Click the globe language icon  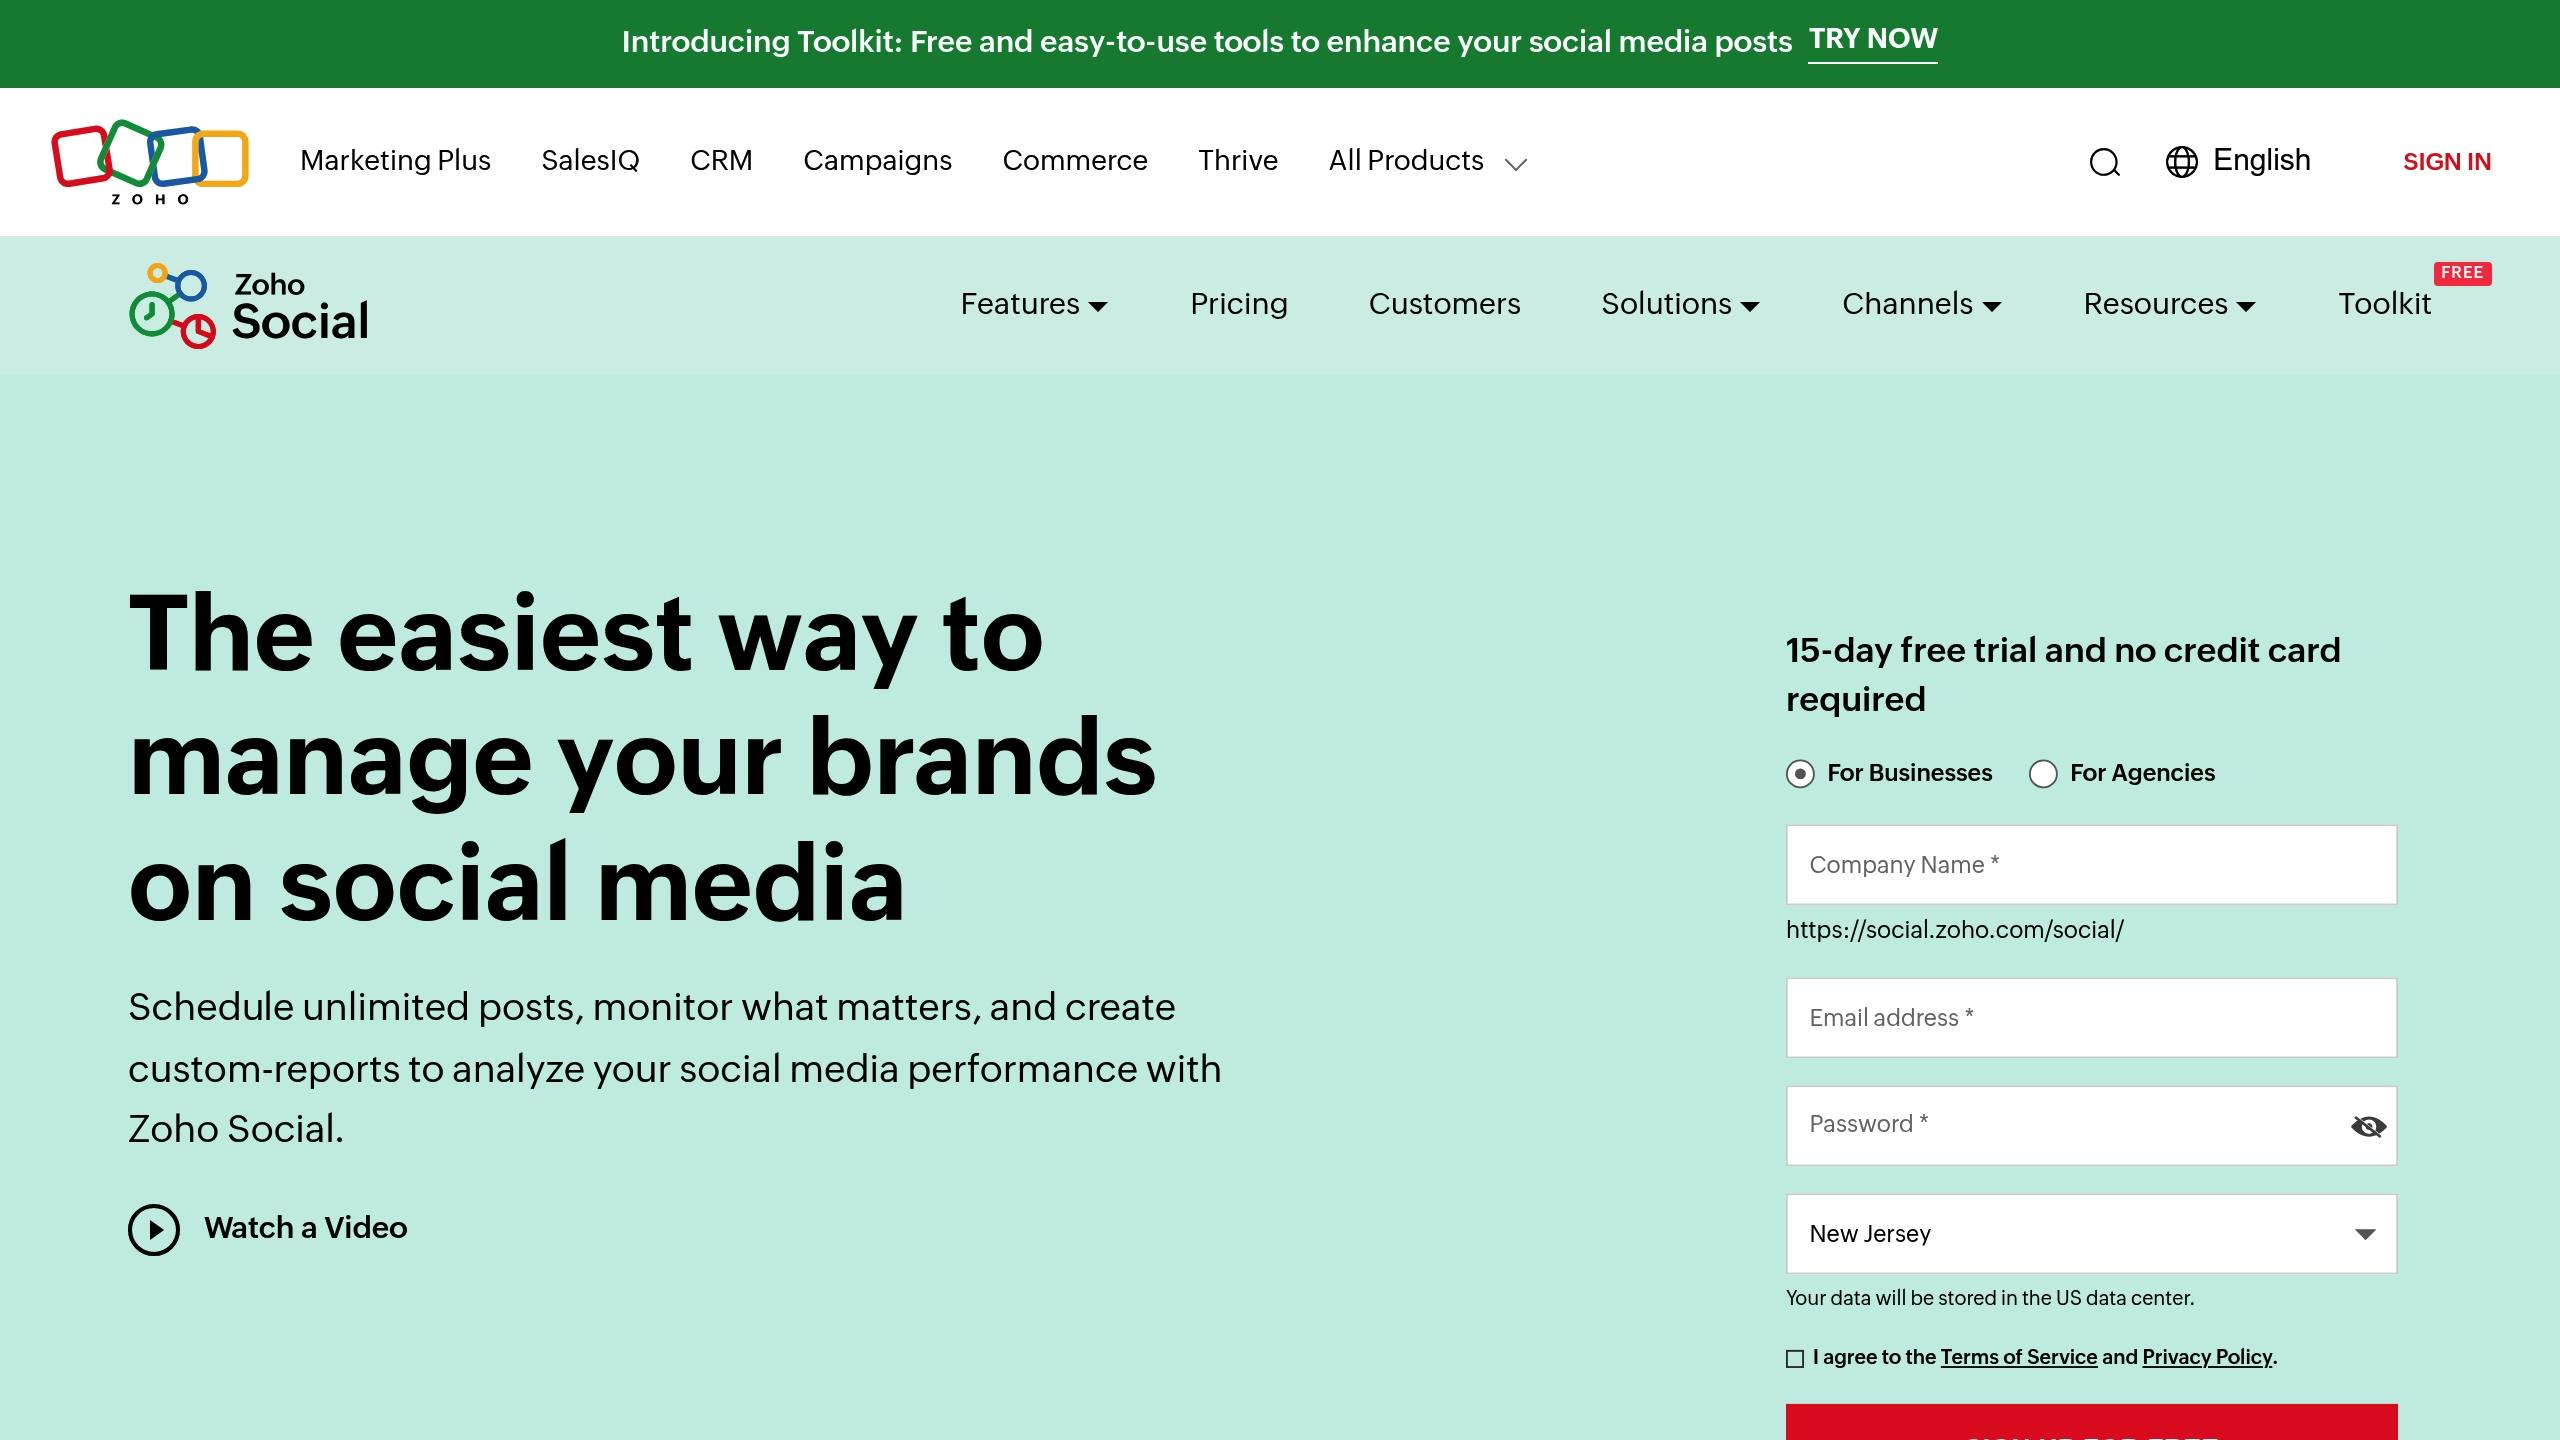(x=2181, y=162)
